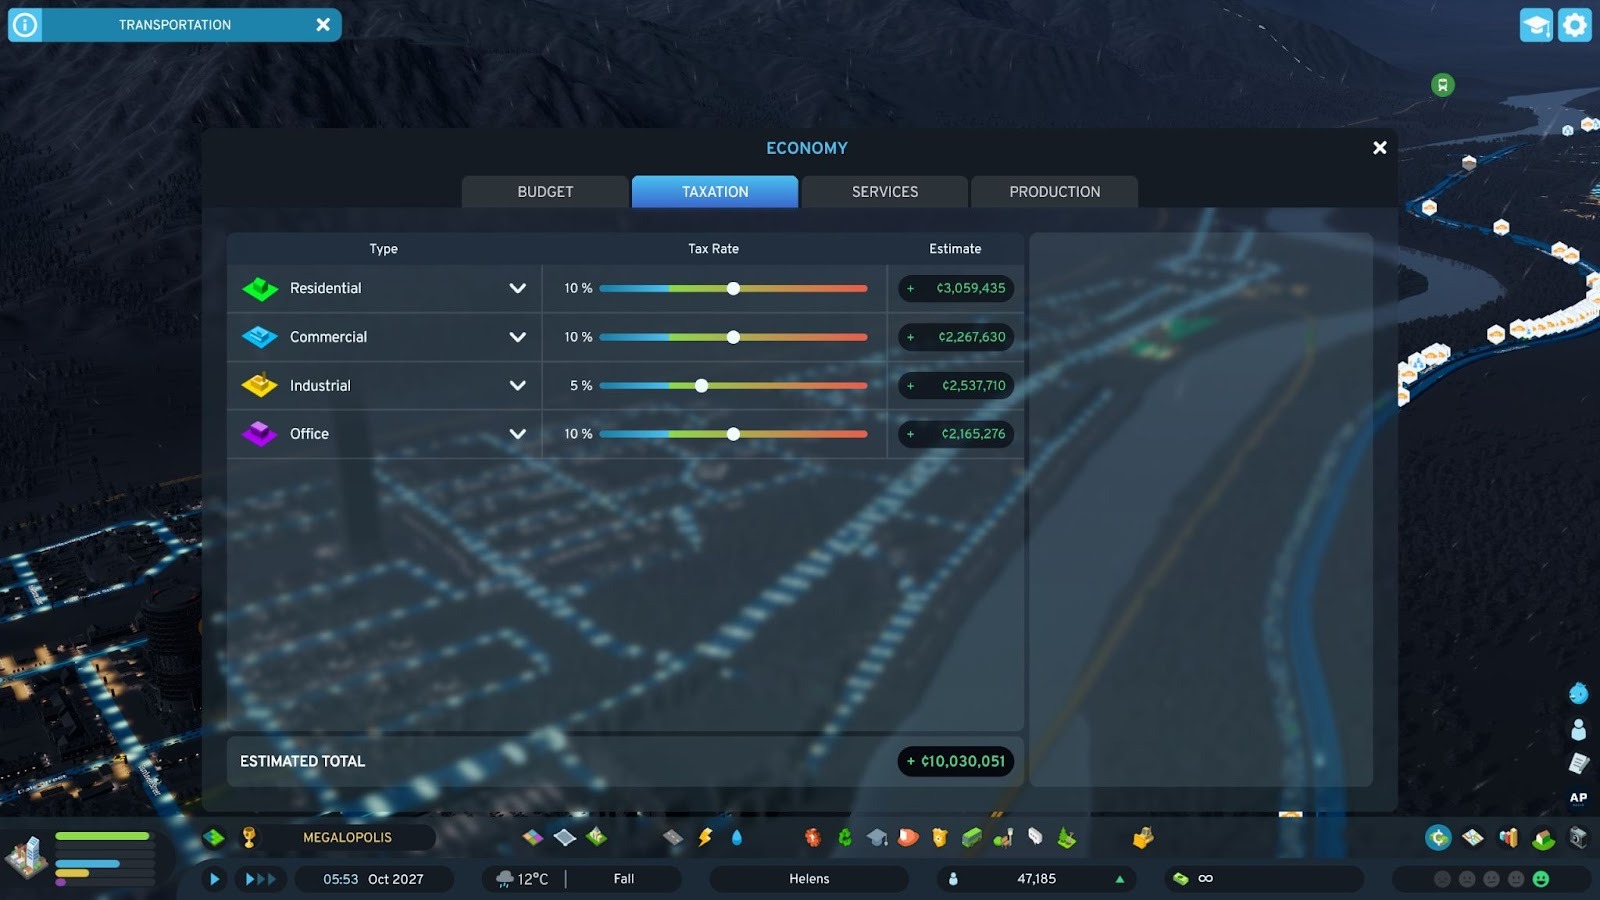The width and height of the screenshot is (1600, 900).
Task: Switch to the Budget tab
Action: pyautogui.click(x=545, y=191)
